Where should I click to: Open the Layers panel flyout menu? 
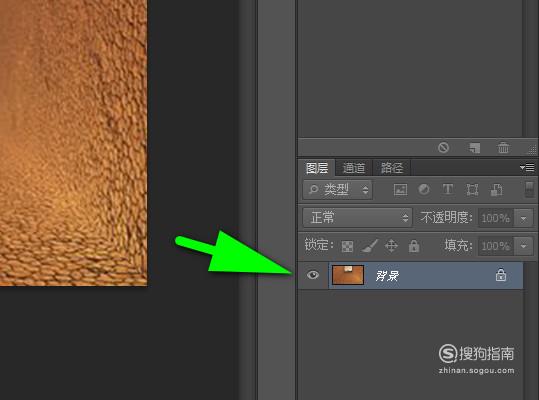tap(527, 168)
